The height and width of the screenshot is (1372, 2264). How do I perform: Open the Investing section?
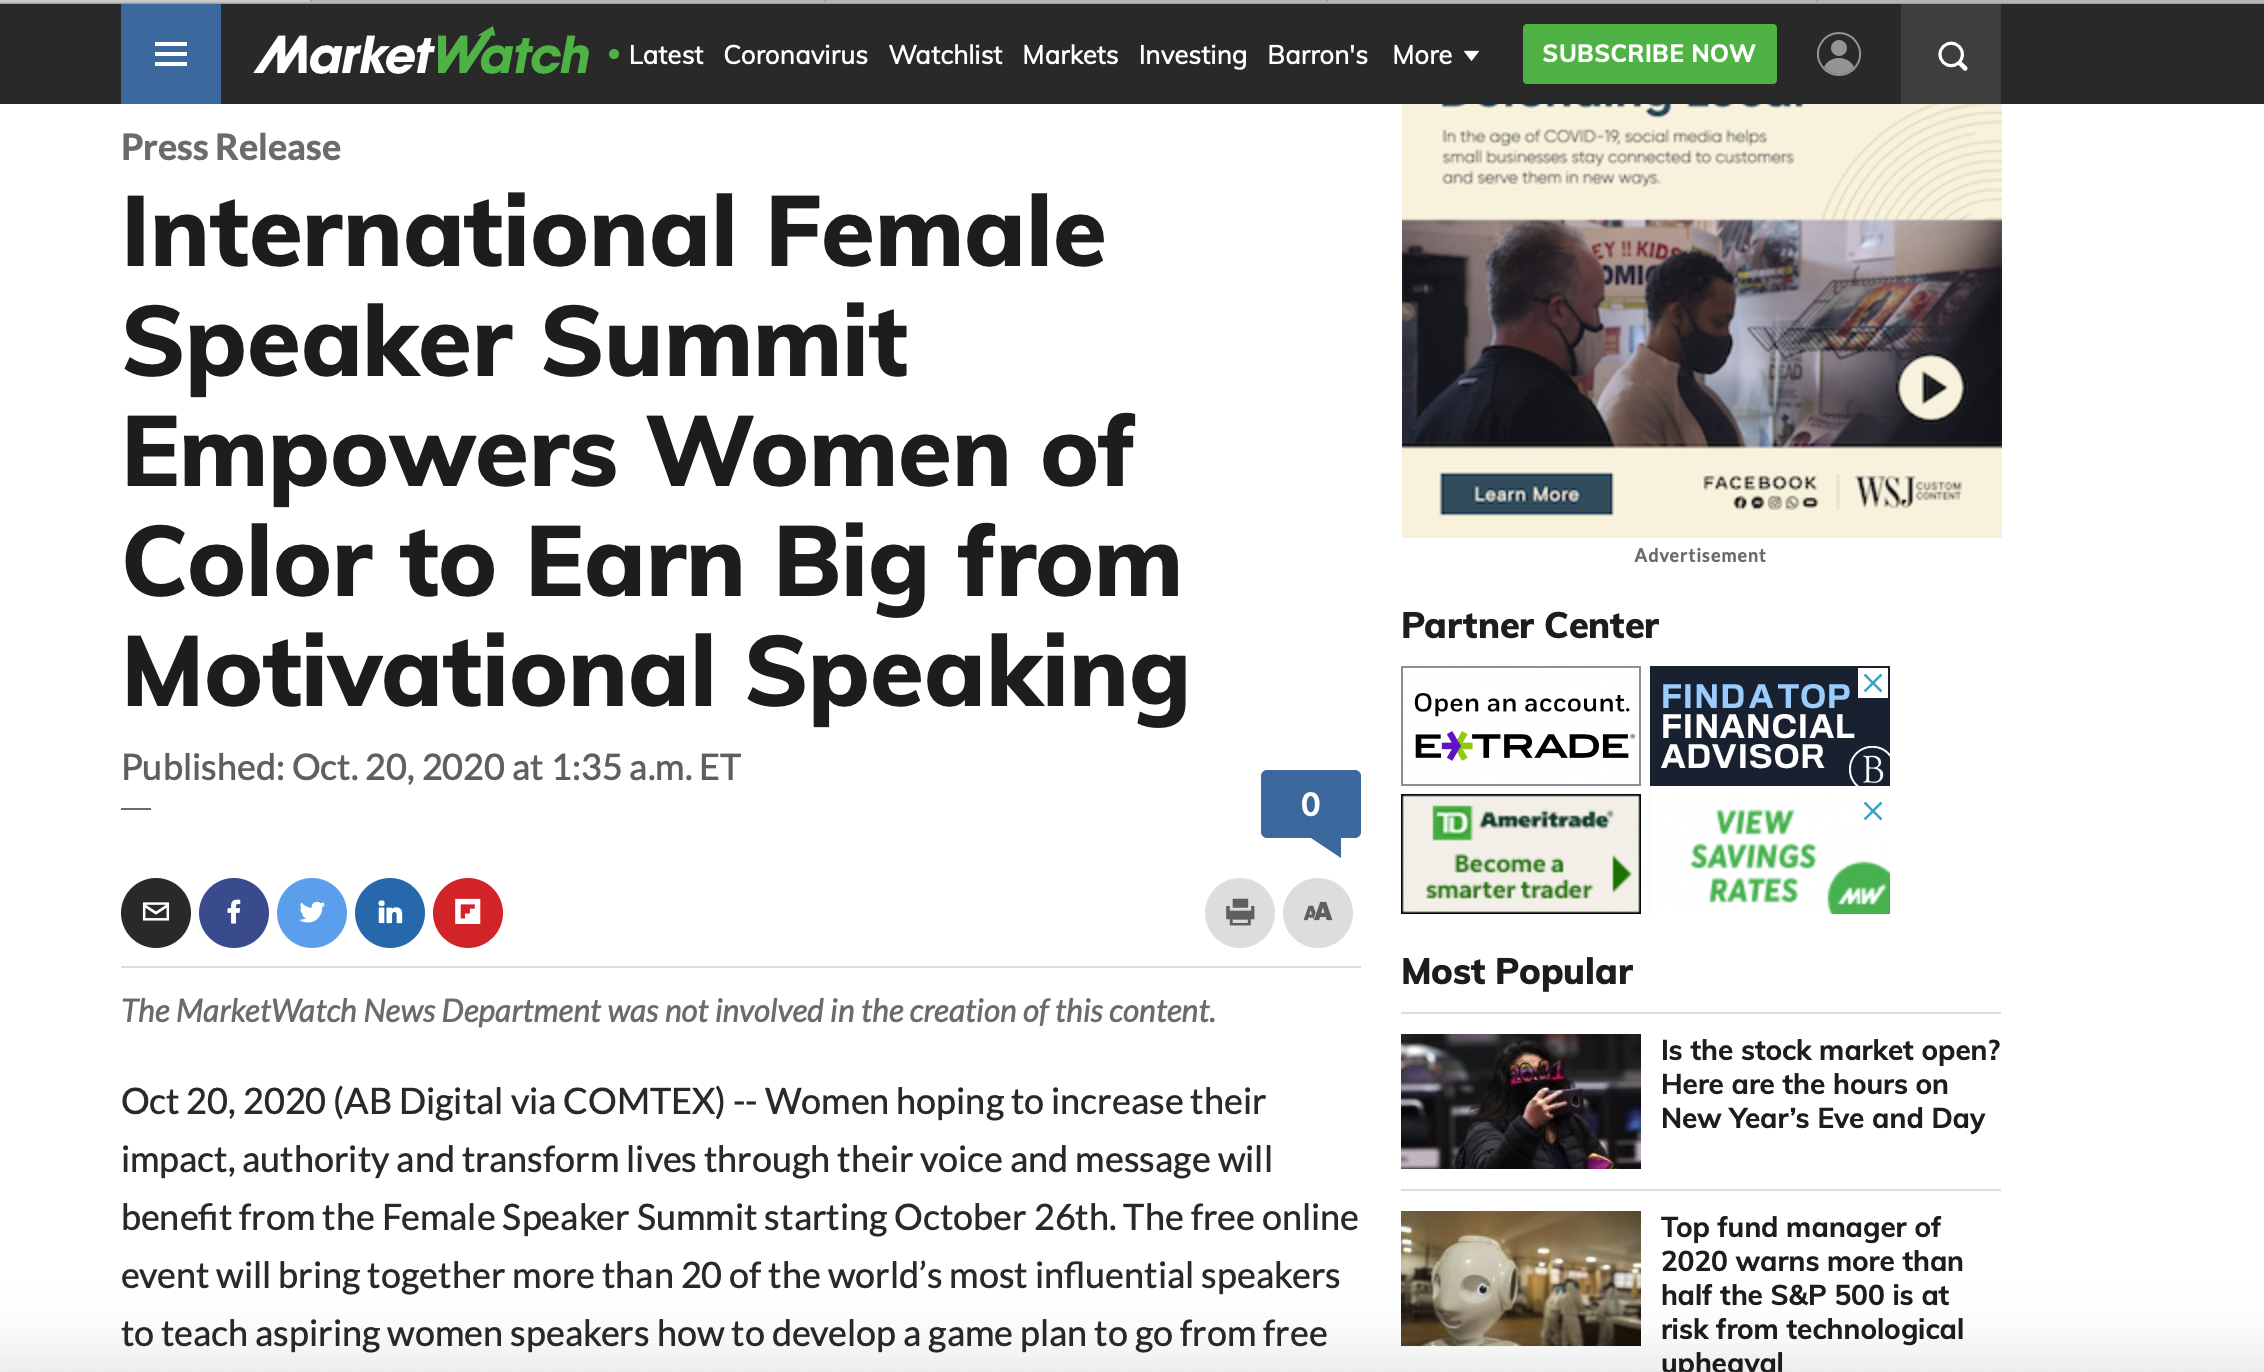point(1192,55)
